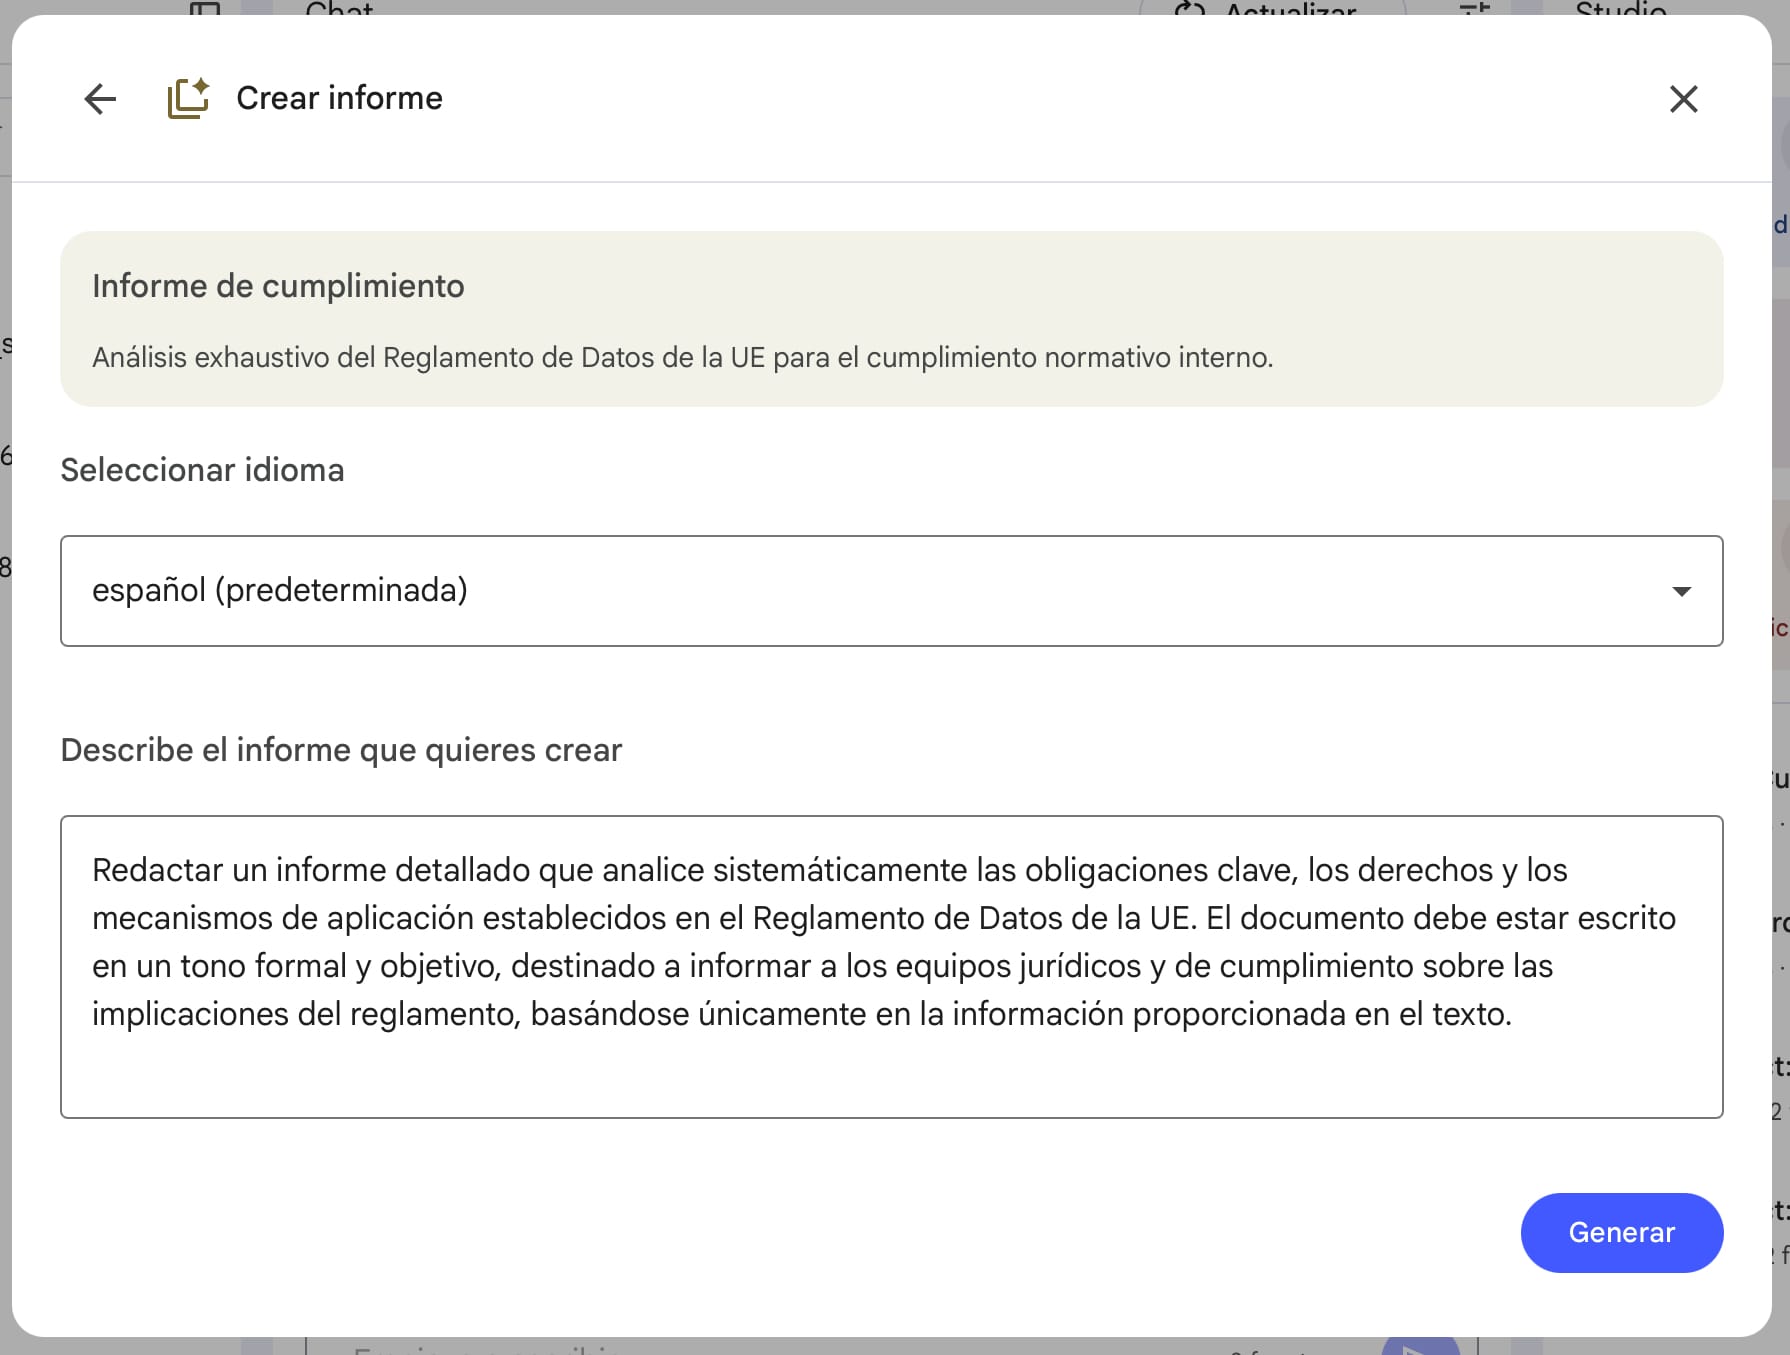The image size is (1790, 1355).
Task: Click the Seleccionar idioma label
Action: [x=202, y=470]
